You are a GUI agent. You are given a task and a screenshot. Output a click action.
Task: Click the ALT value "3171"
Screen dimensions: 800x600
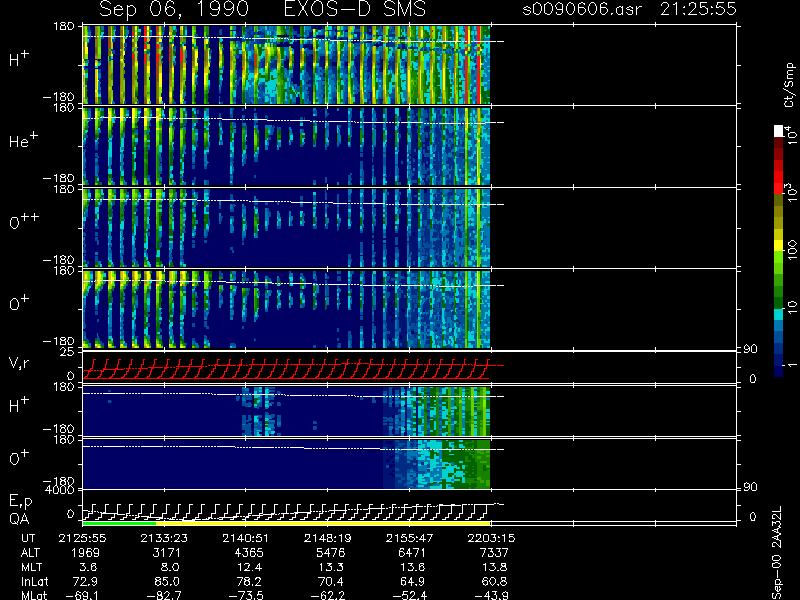pos(167,553)
